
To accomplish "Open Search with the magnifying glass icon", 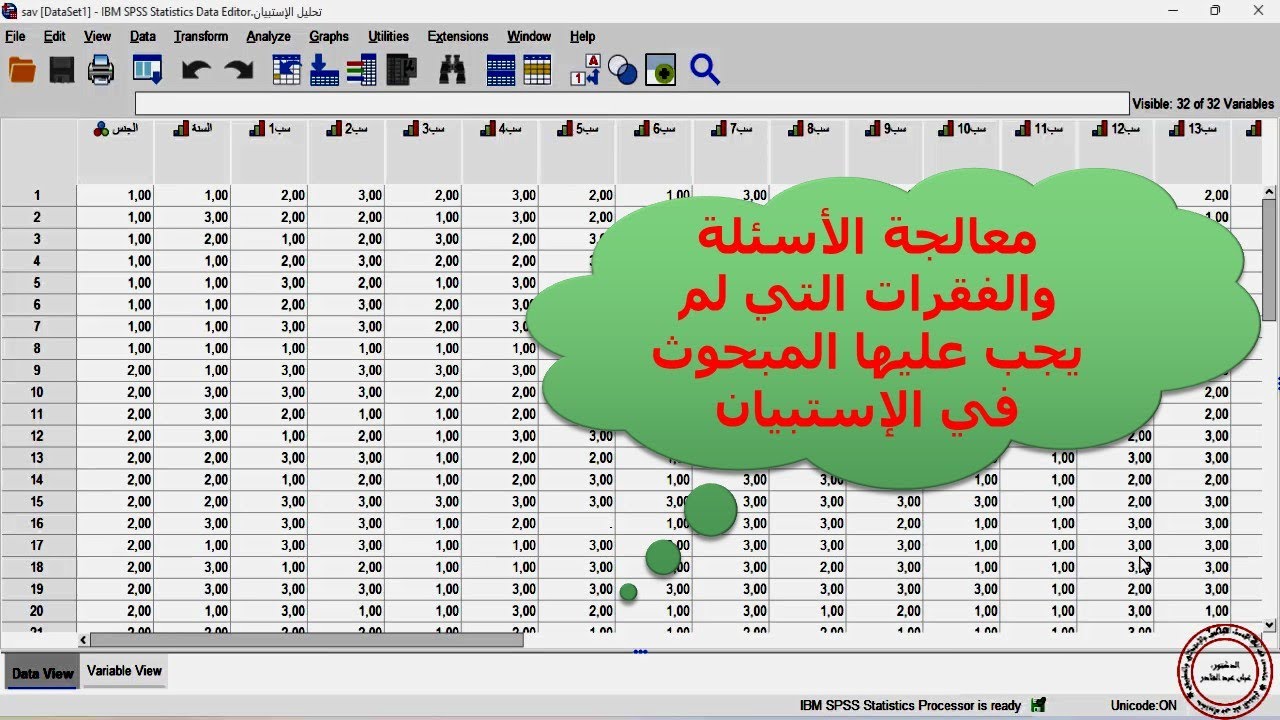I will point(705,70).
